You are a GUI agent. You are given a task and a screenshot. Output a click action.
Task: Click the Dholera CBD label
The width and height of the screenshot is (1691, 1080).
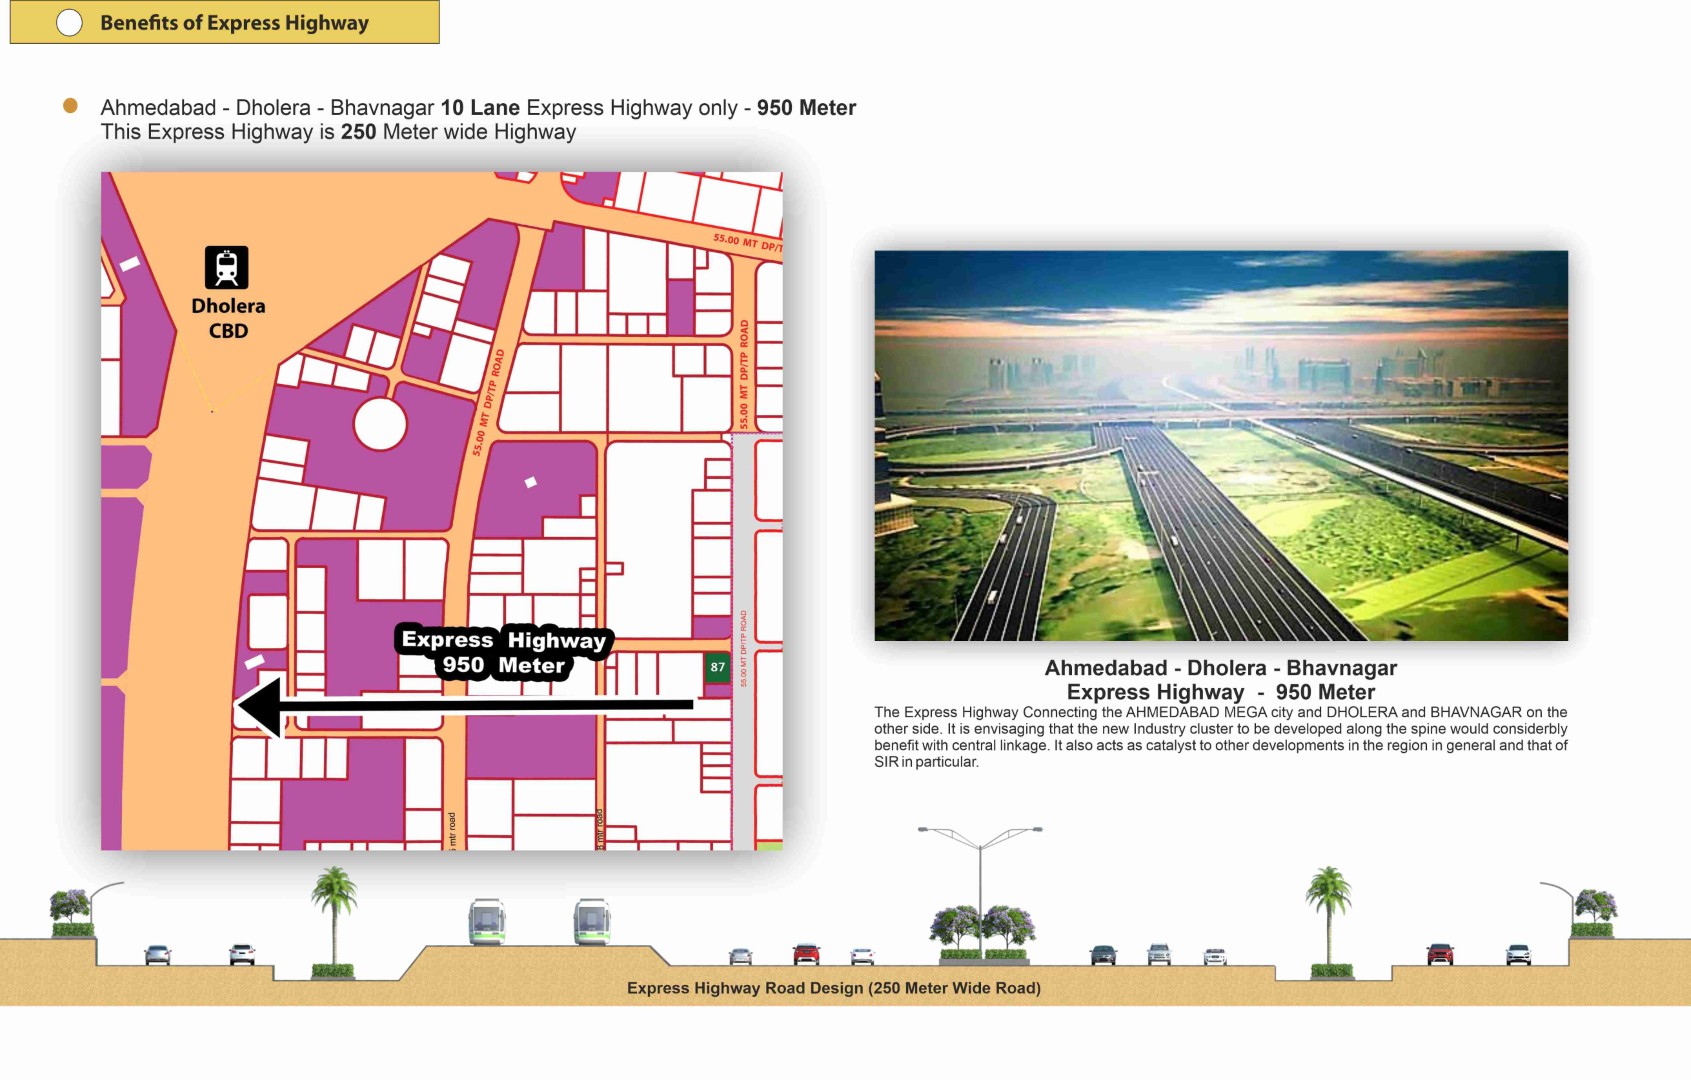(228, 318)
